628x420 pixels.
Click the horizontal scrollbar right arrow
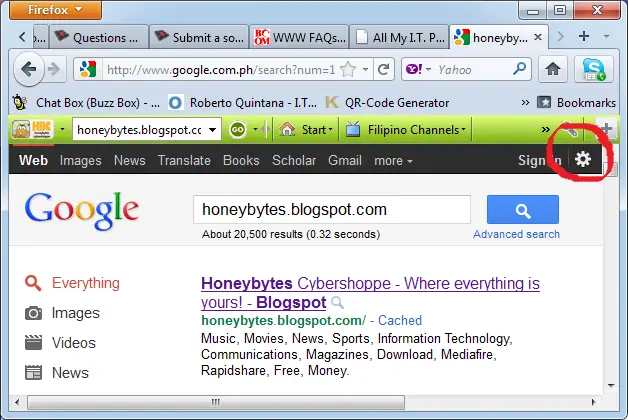[x=593, y=402]
